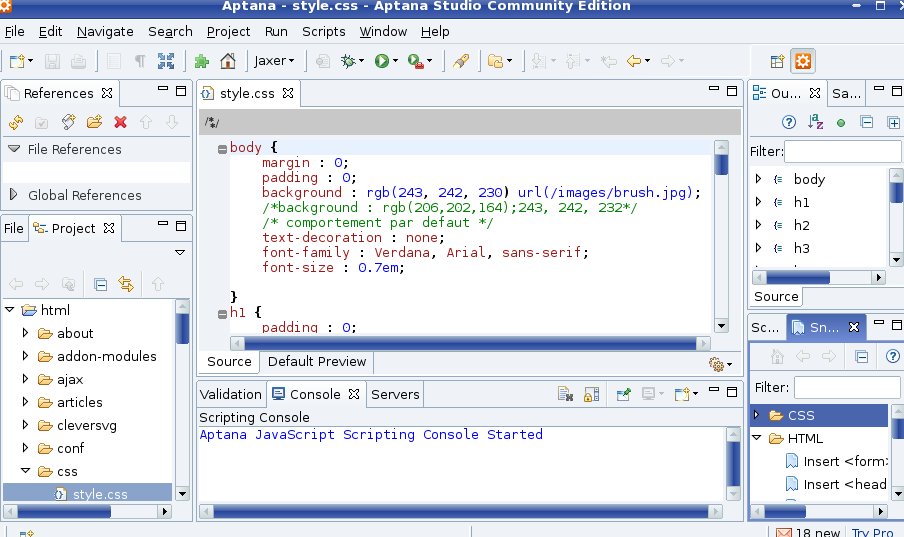Click the Print toolbar icon
The image size is (904, 537).
(x=78, y=61)
